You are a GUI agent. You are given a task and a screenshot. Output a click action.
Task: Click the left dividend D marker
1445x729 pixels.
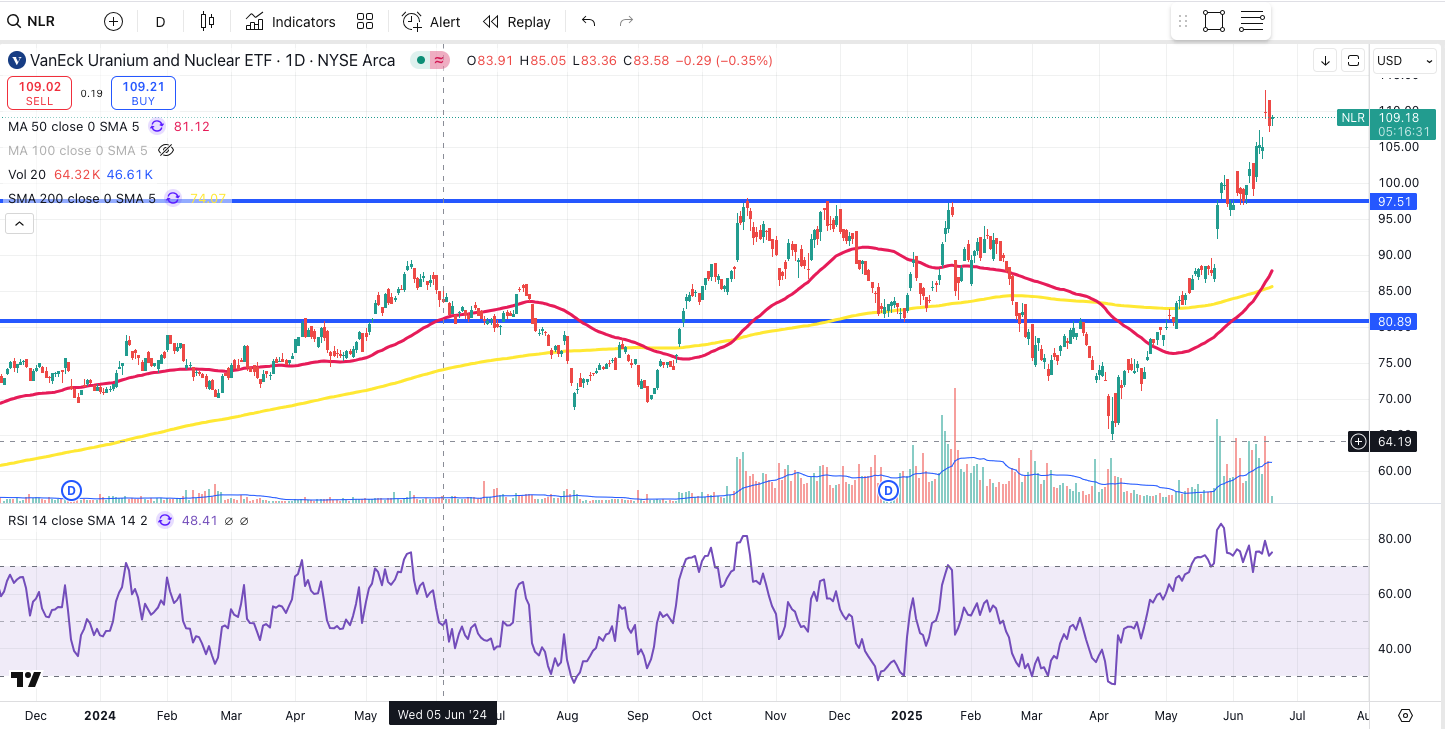[71, 490]
